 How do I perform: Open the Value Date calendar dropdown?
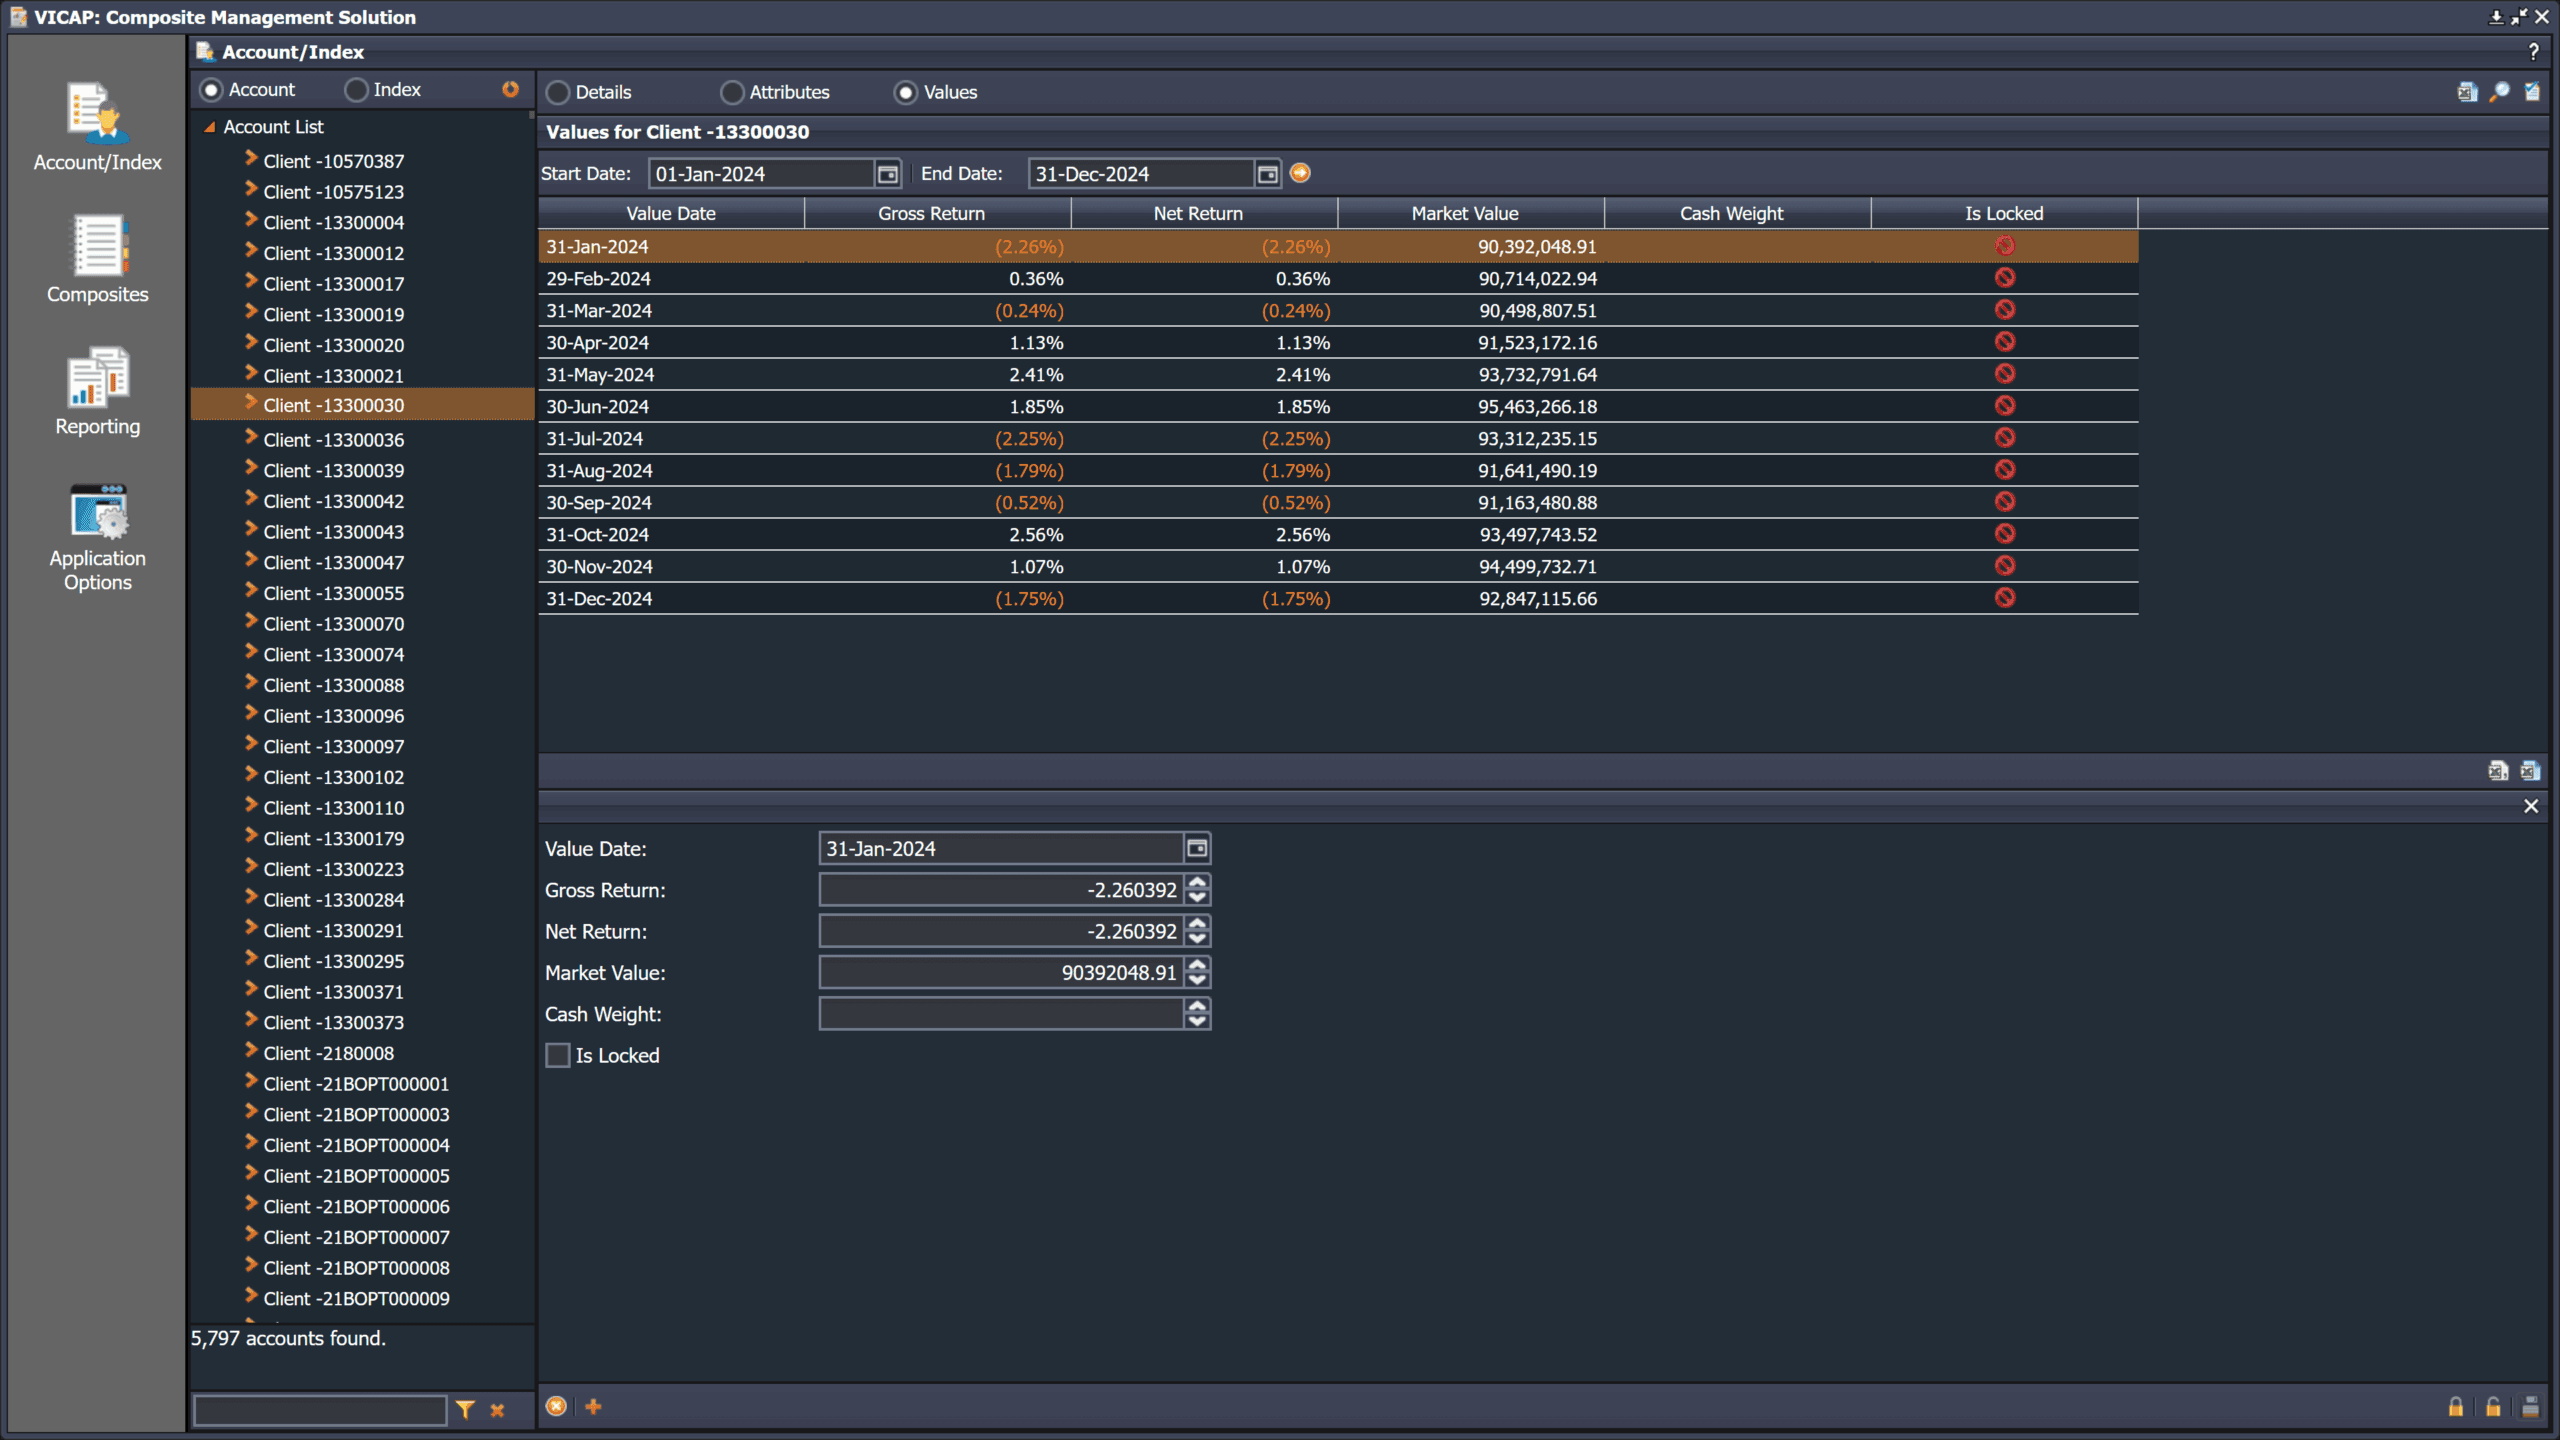click(1197, 848)
